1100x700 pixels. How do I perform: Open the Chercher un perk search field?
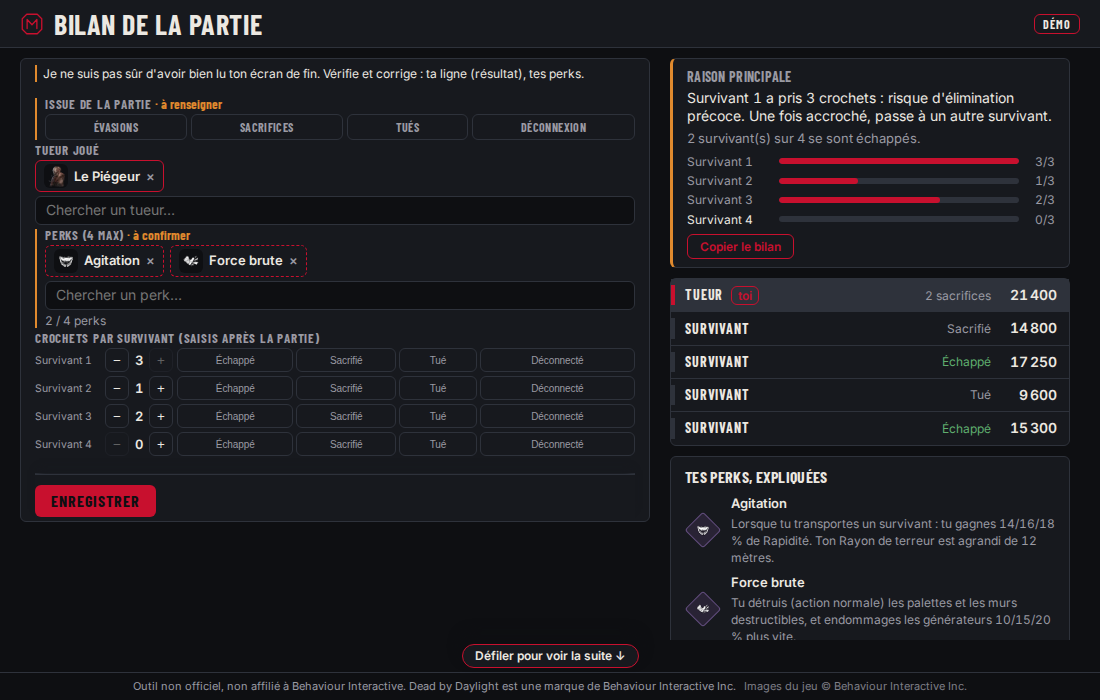click(340, 295)
